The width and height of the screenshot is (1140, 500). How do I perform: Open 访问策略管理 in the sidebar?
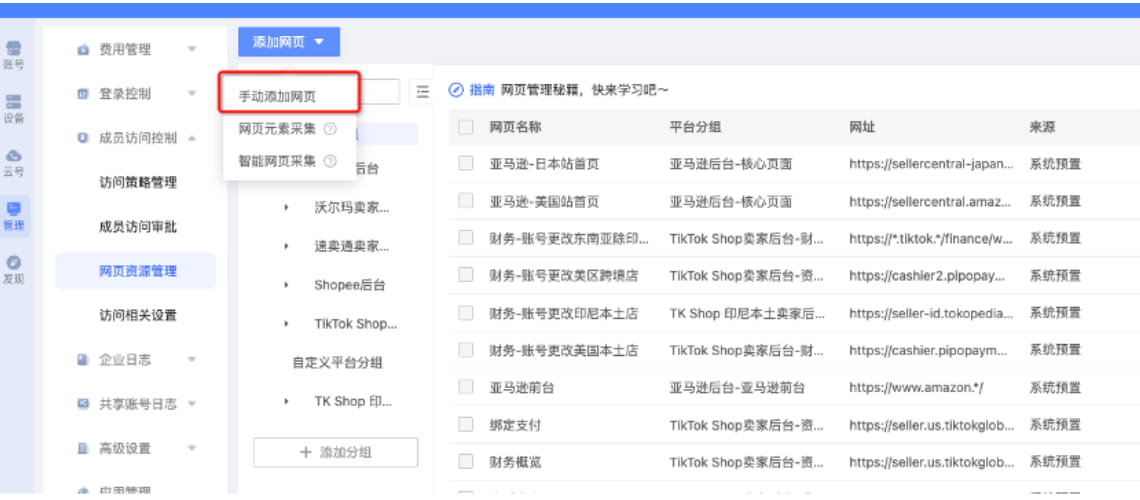pyautogui.click(x=138, y=182)
